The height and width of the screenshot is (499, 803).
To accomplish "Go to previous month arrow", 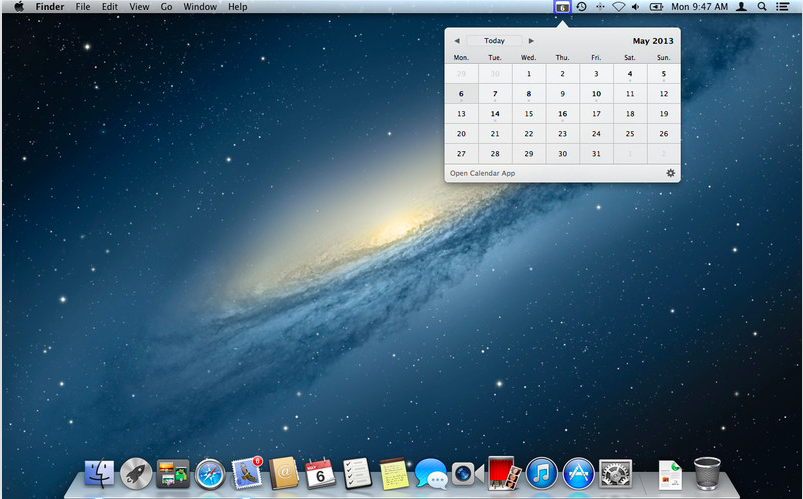I will (457, 41).
